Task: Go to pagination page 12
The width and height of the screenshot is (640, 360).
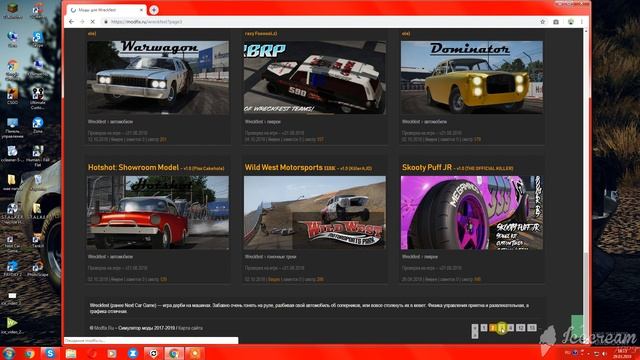Action: pyautogui.click(x=521, y=328)
